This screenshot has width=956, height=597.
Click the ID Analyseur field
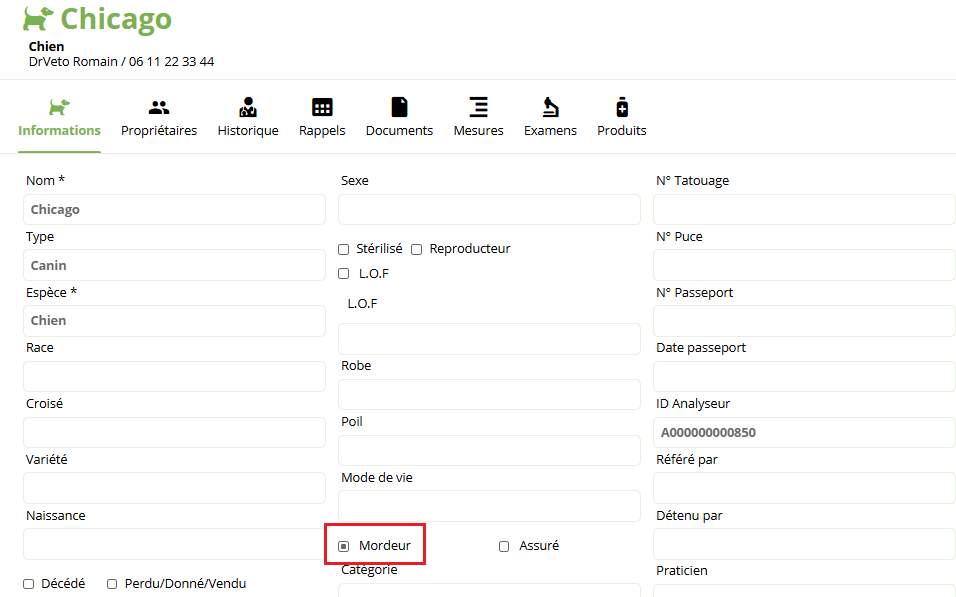[804, 432]
